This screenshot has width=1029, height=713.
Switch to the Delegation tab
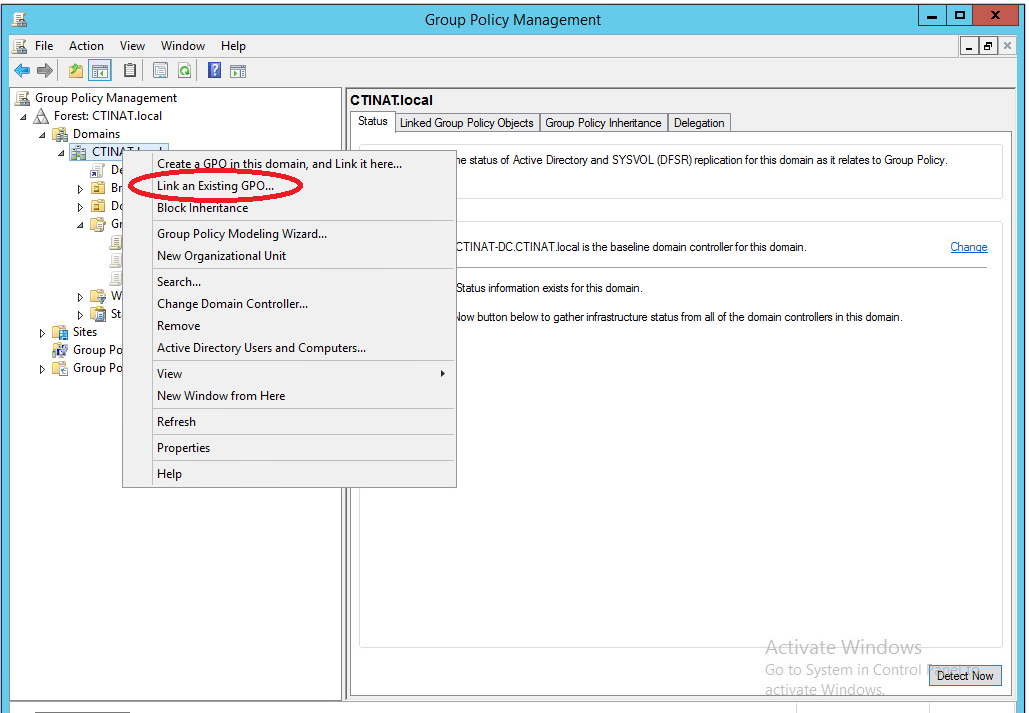coord(699,122)
